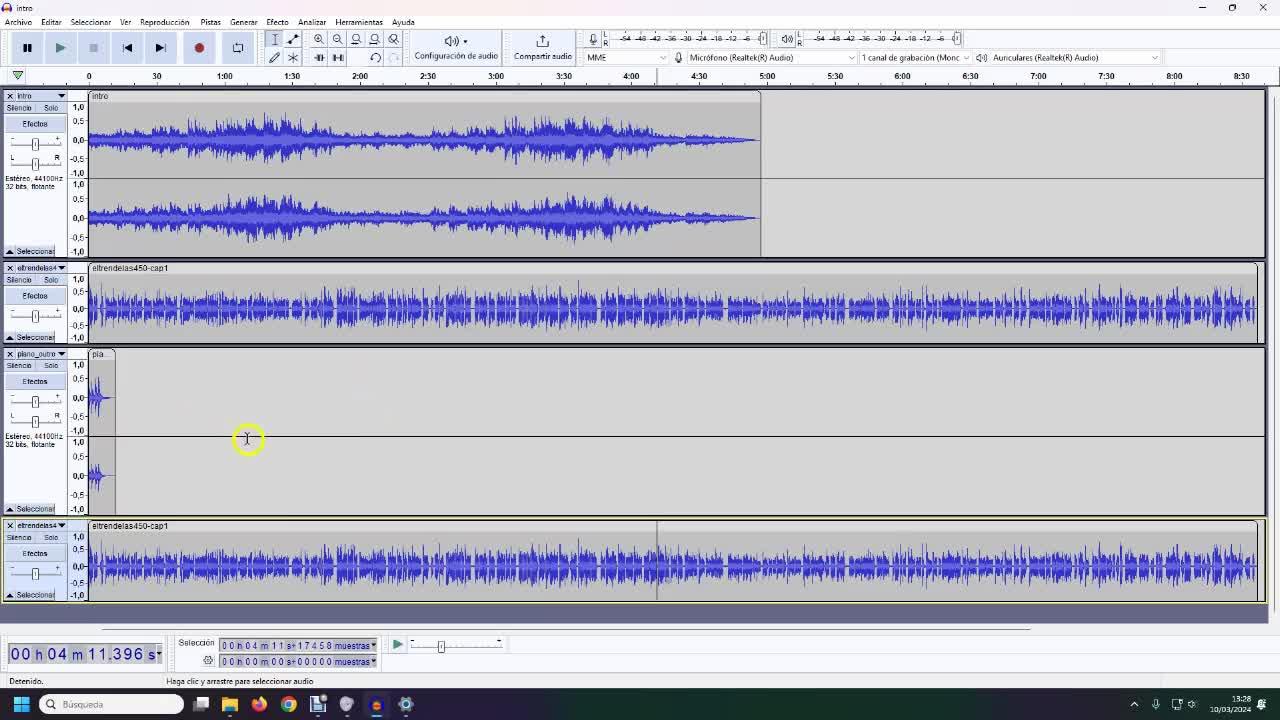Image resolution: width=1280 pixels, height=720 pixels.
Task: Mute the bottom eltrendelas4 track
Action: [x=19, y=538]
